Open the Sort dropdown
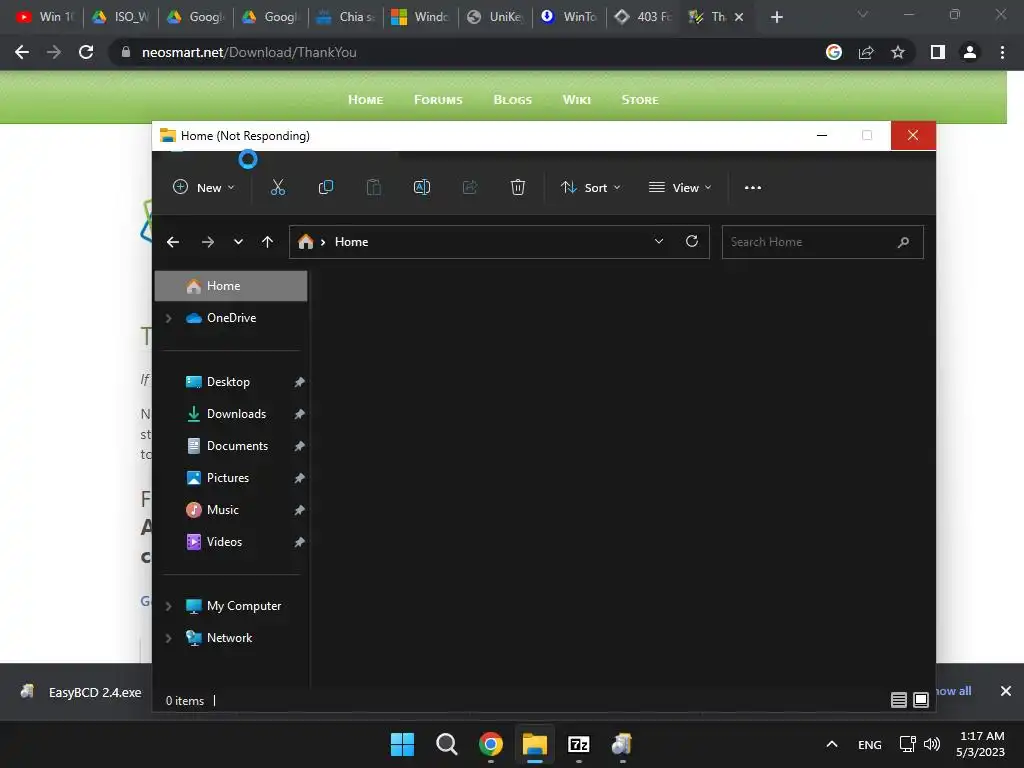Screen dimensions: 1024x768 click(x=590, y=187)
